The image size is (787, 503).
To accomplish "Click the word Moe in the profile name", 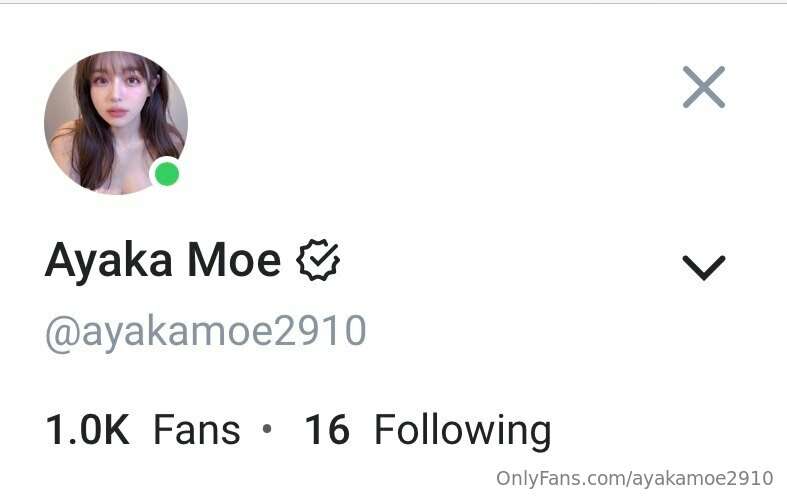I will pyautogui.click(x=234, y=262).
